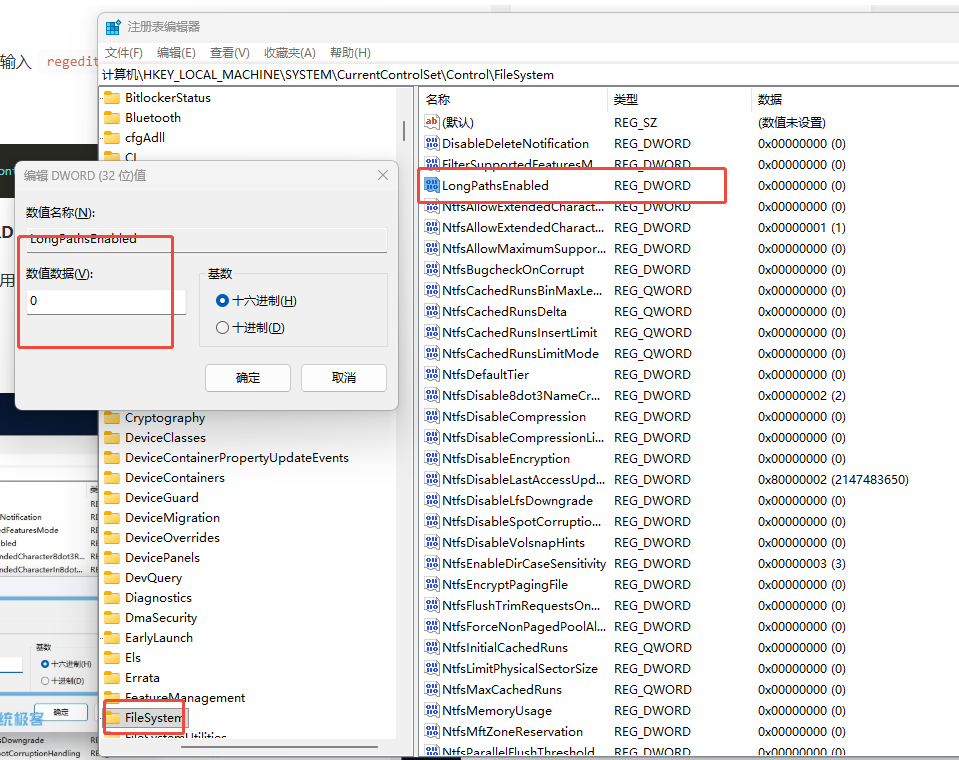Open the 查看(V) menu
The width and height of the screenshot is (959, 760).
(x=229, y=53)
